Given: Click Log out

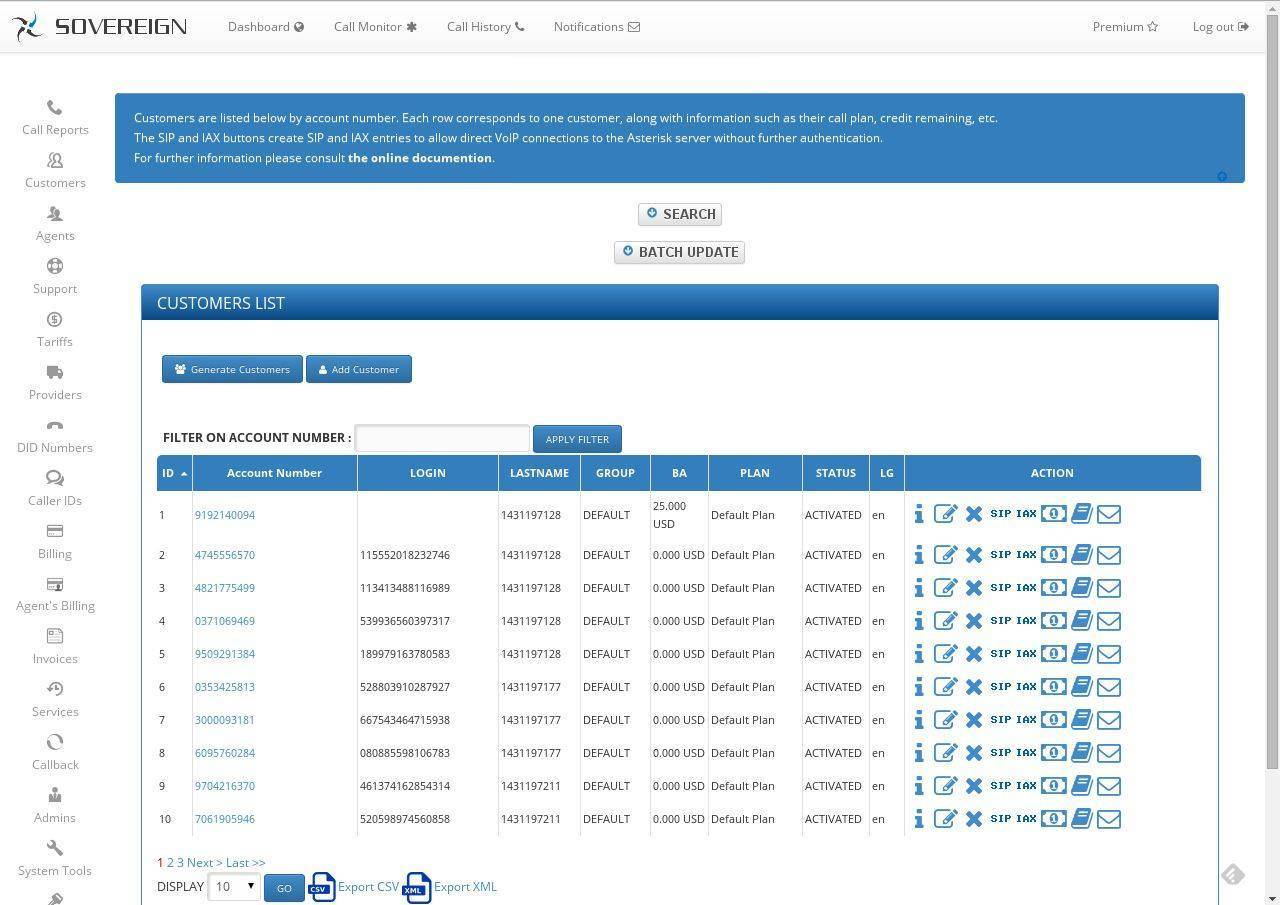Looking at the screenshot, I should coord(1220,27).
